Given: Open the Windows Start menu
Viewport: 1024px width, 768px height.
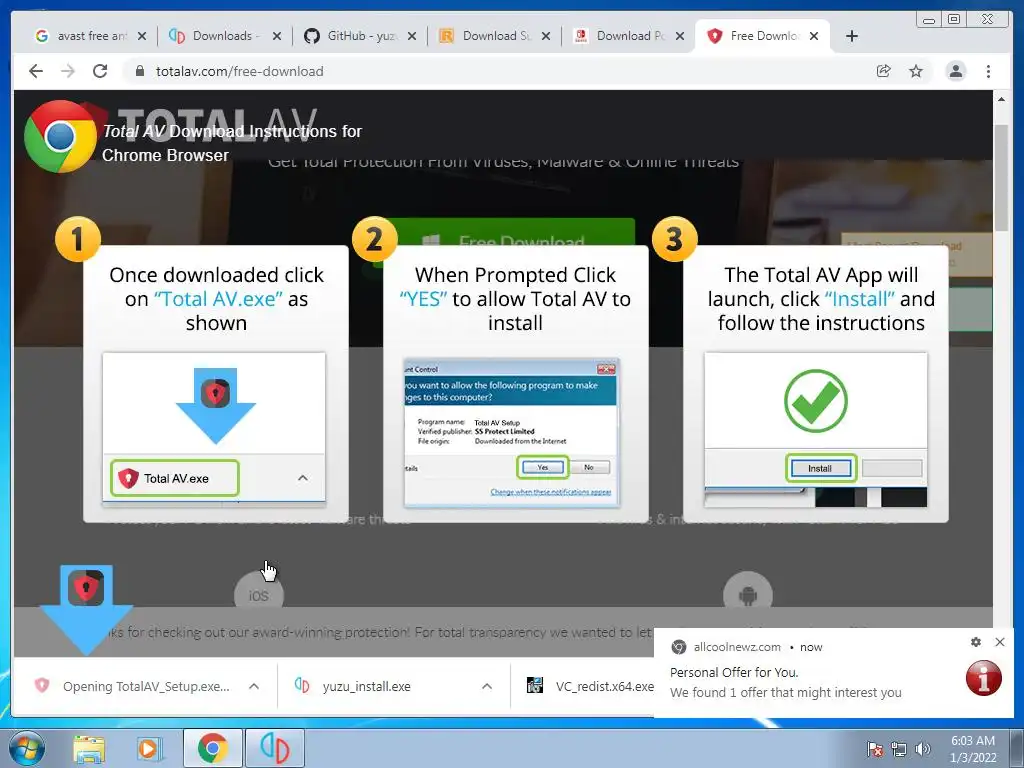Looking at the screenshot, I should point(26,748).
